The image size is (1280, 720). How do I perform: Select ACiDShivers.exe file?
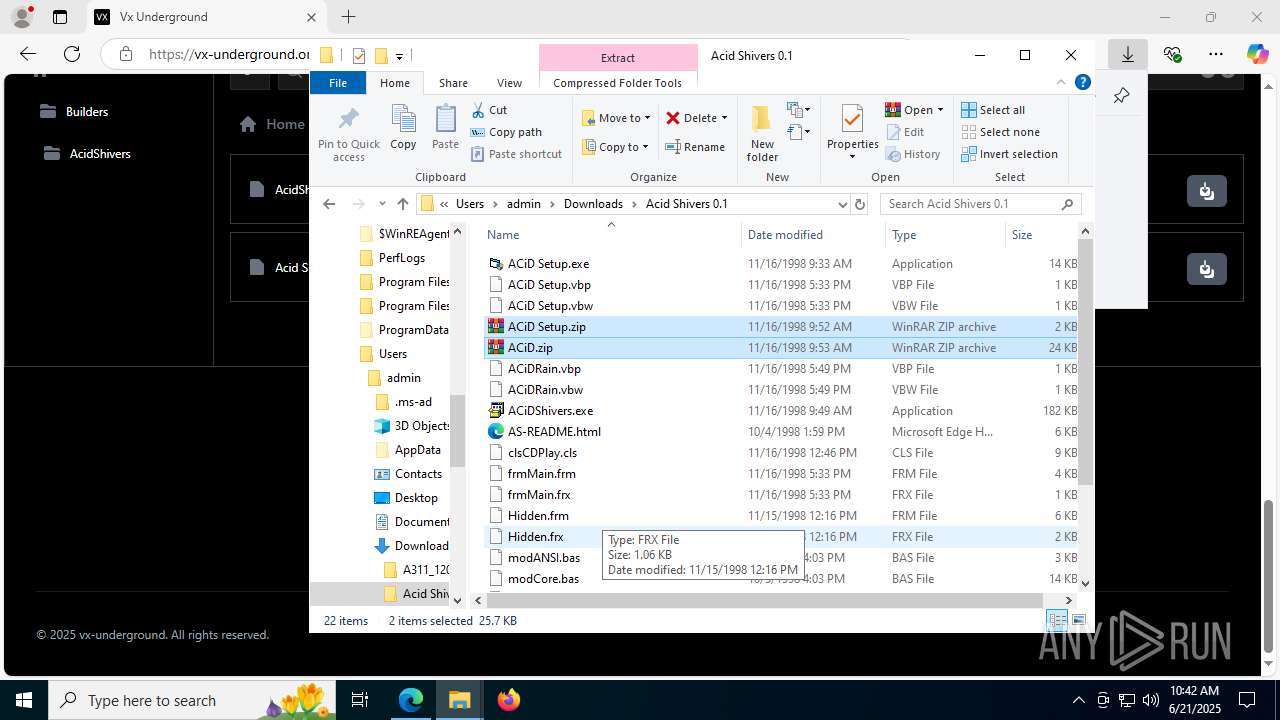(x=549, y=411)
